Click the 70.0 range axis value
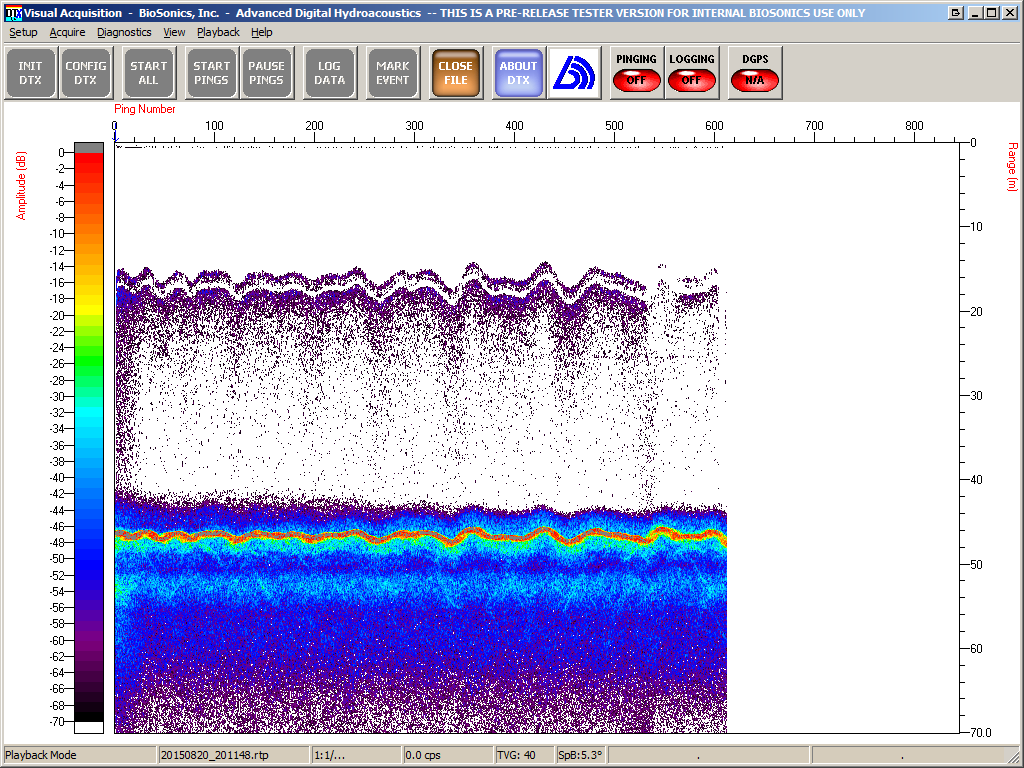Screen dimensions: 1024x768 click(980, 733)
